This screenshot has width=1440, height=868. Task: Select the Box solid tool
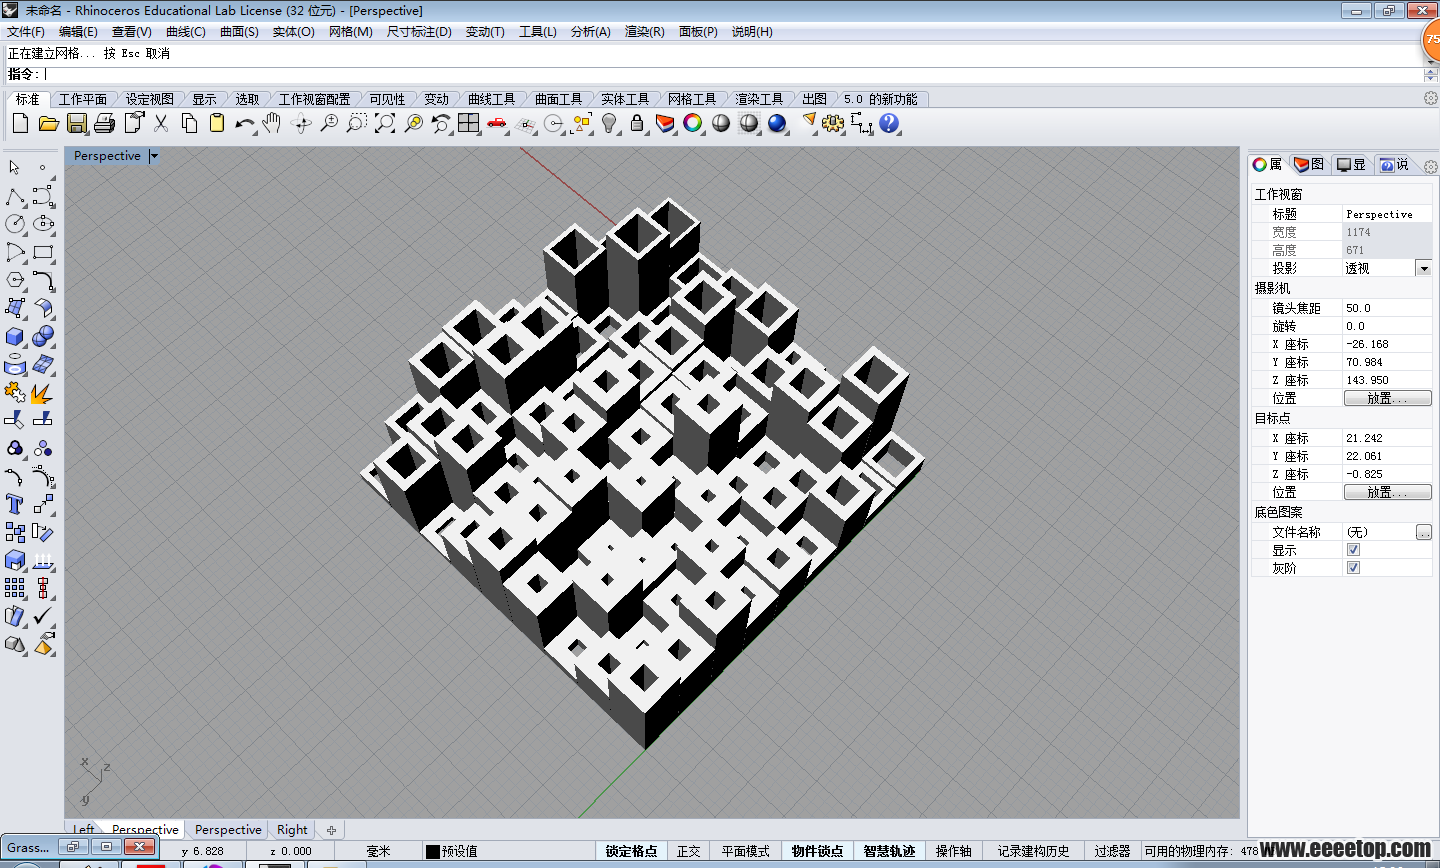15,336
